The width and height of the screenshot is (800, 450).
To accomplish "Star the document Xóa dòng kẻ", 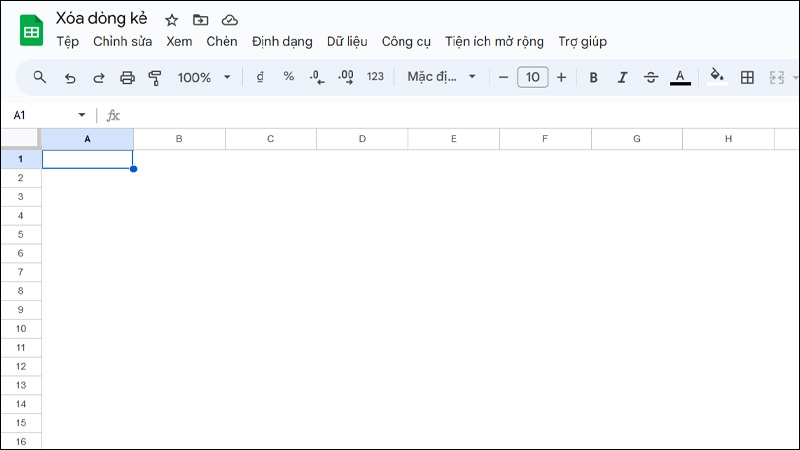I will [x=171, y=20].
